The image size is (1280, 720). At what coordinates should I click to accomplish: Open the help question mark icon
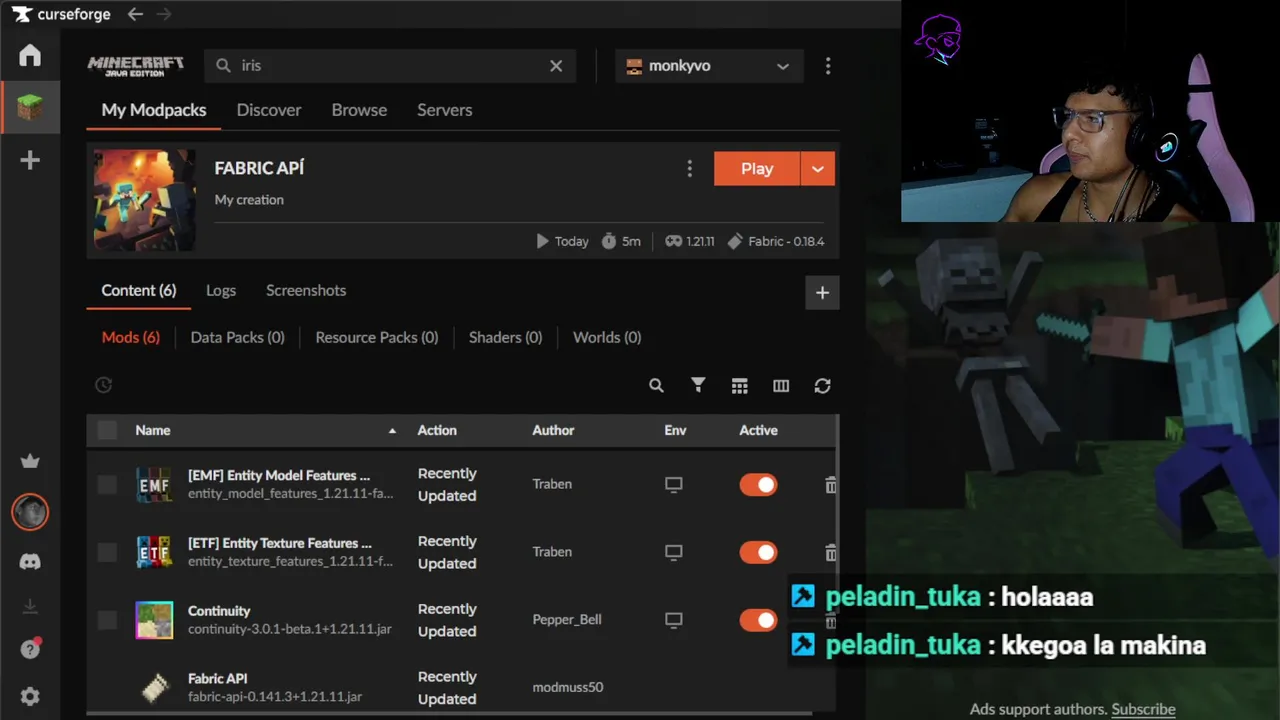click(x=30, y=649)
